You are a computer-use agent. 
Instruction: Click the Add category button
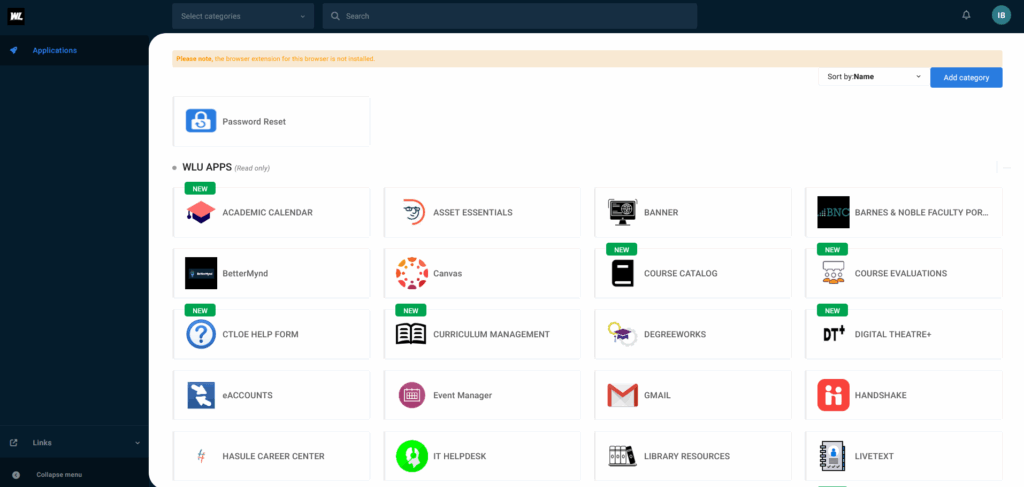point(966,77)
